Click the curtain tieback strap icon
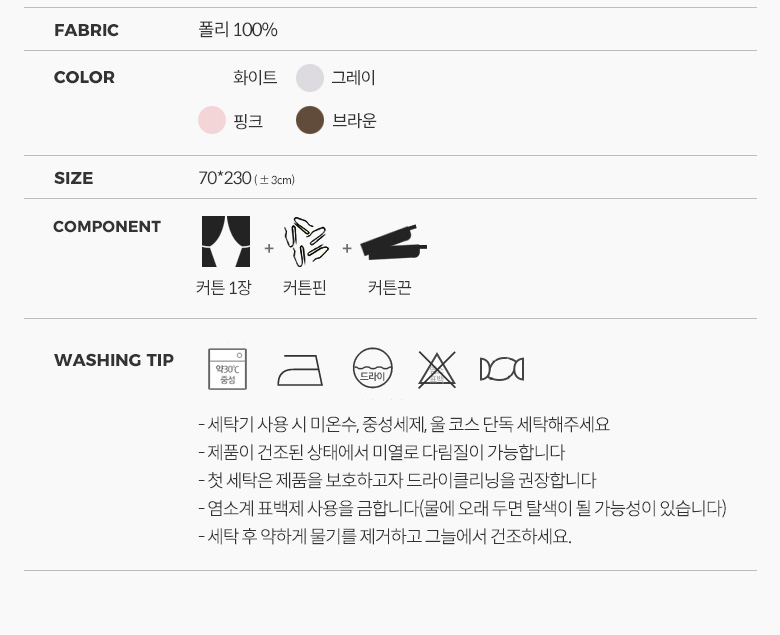 (393, 242)
